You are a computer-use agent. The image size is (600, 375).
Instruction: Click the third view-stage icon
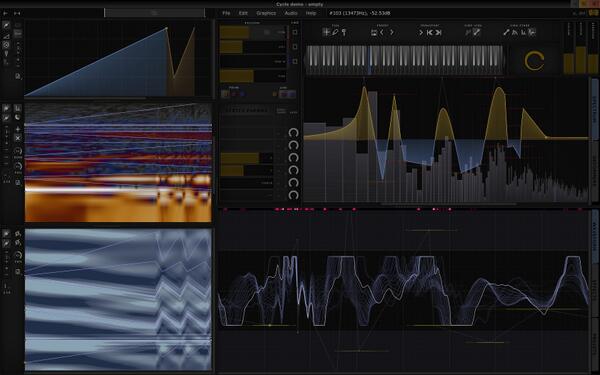coord(523,33)
